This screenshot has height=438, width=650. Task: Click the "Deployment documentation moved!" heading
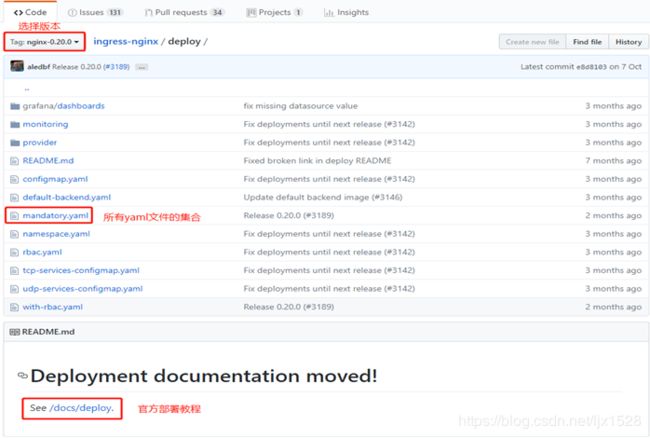click(204, 376)
